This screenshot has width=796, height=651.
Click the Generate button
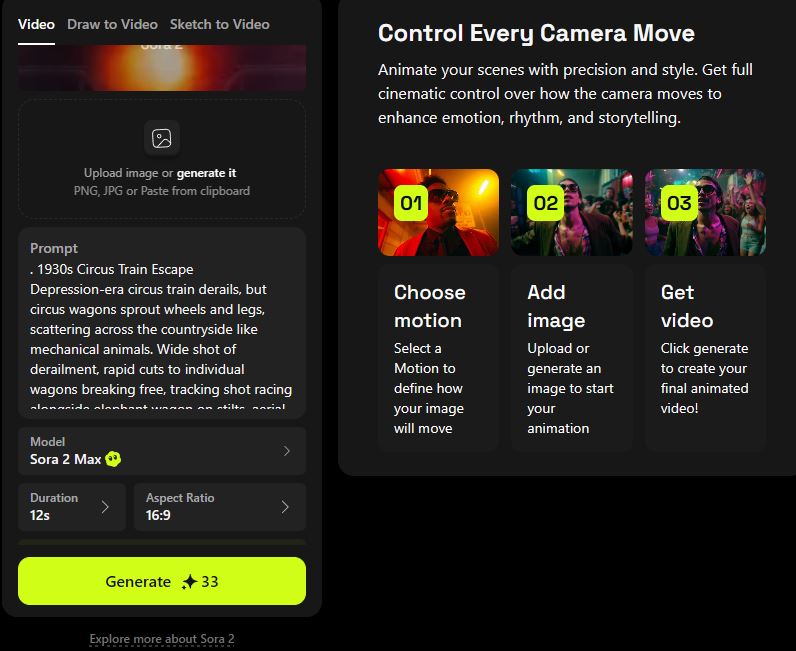click(161, 581)
